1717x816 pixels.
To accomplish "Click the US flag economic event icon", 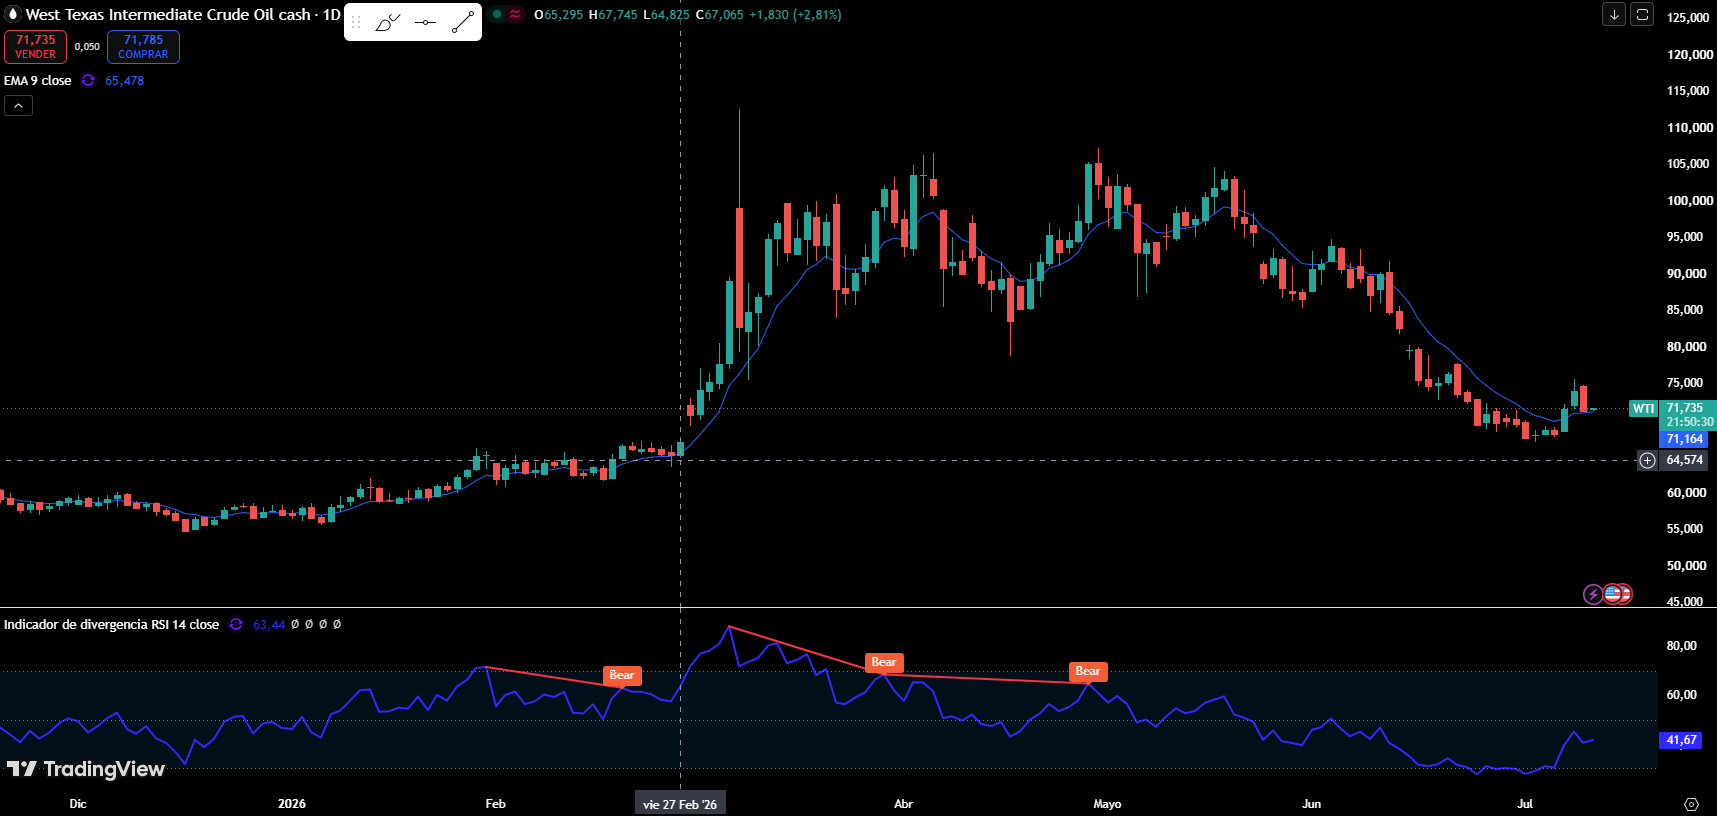I will coord(1612,594).
